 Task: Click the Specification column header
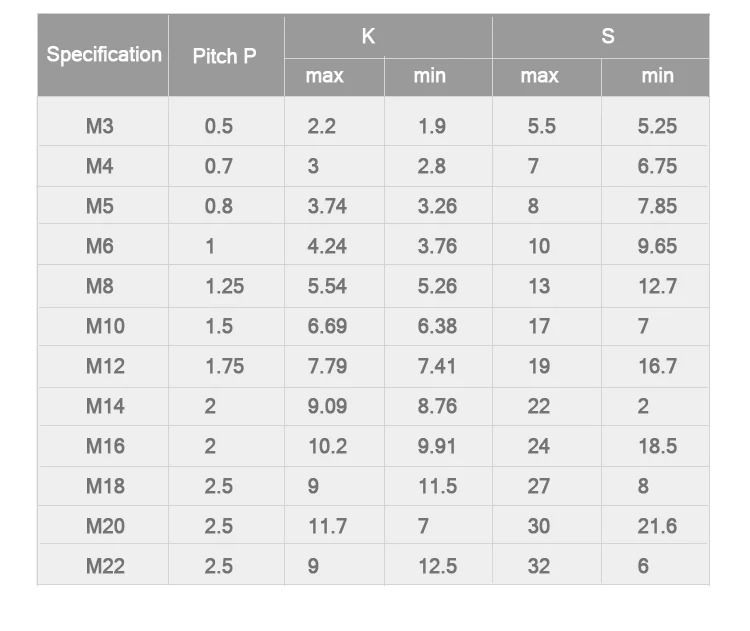pyautogui.click(x=104, y=55)
